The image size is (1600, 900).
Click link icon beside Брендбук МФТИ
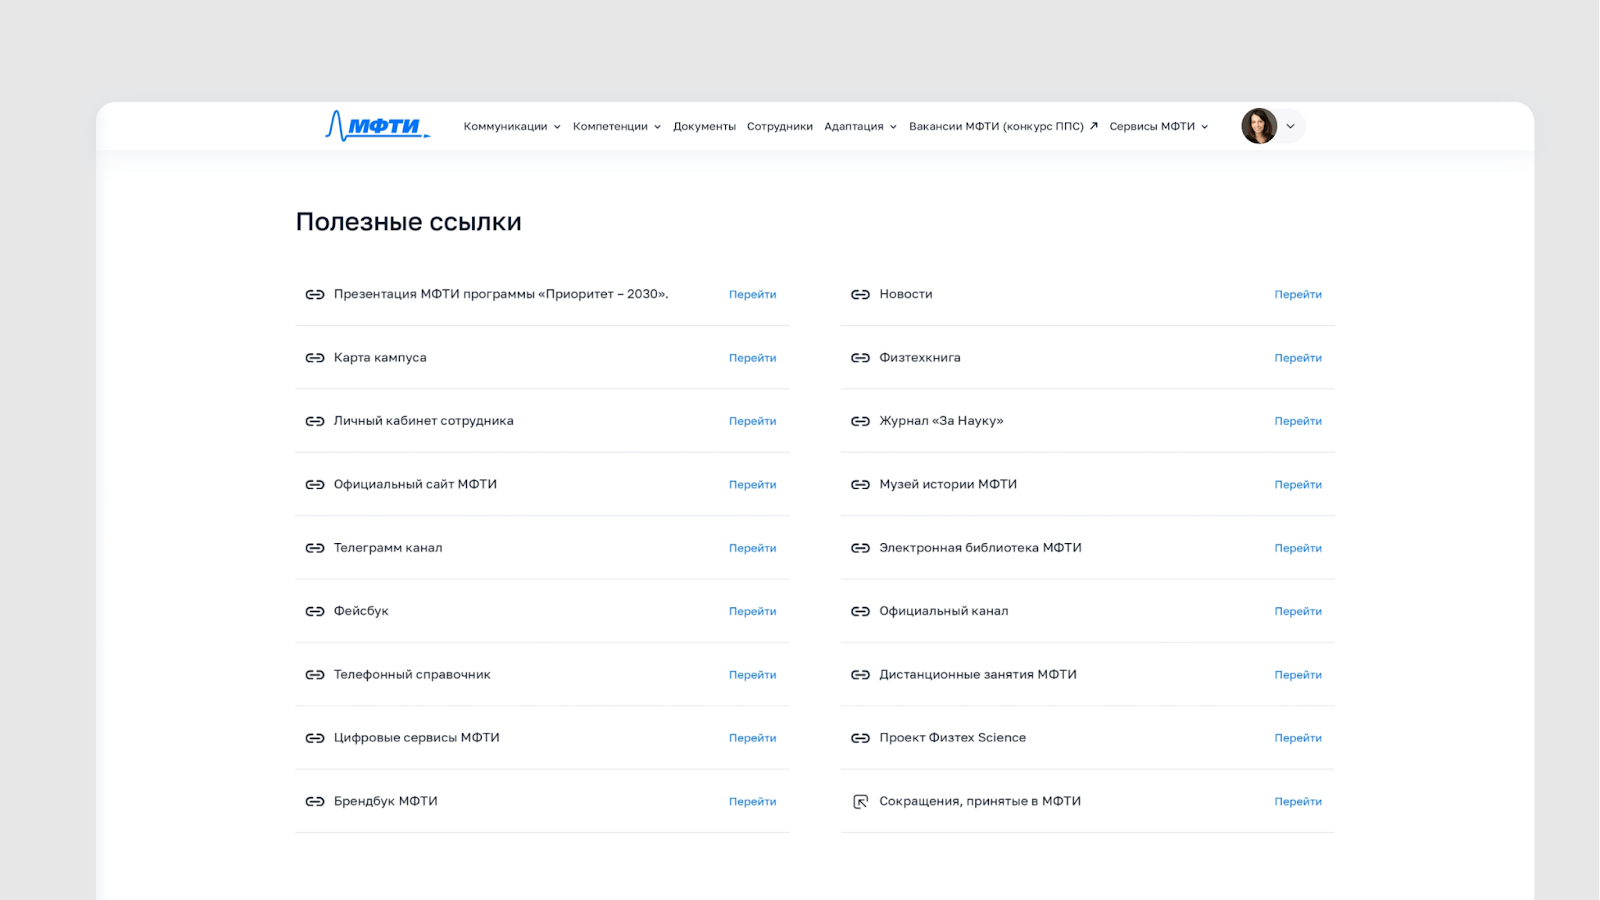(315, 801)
